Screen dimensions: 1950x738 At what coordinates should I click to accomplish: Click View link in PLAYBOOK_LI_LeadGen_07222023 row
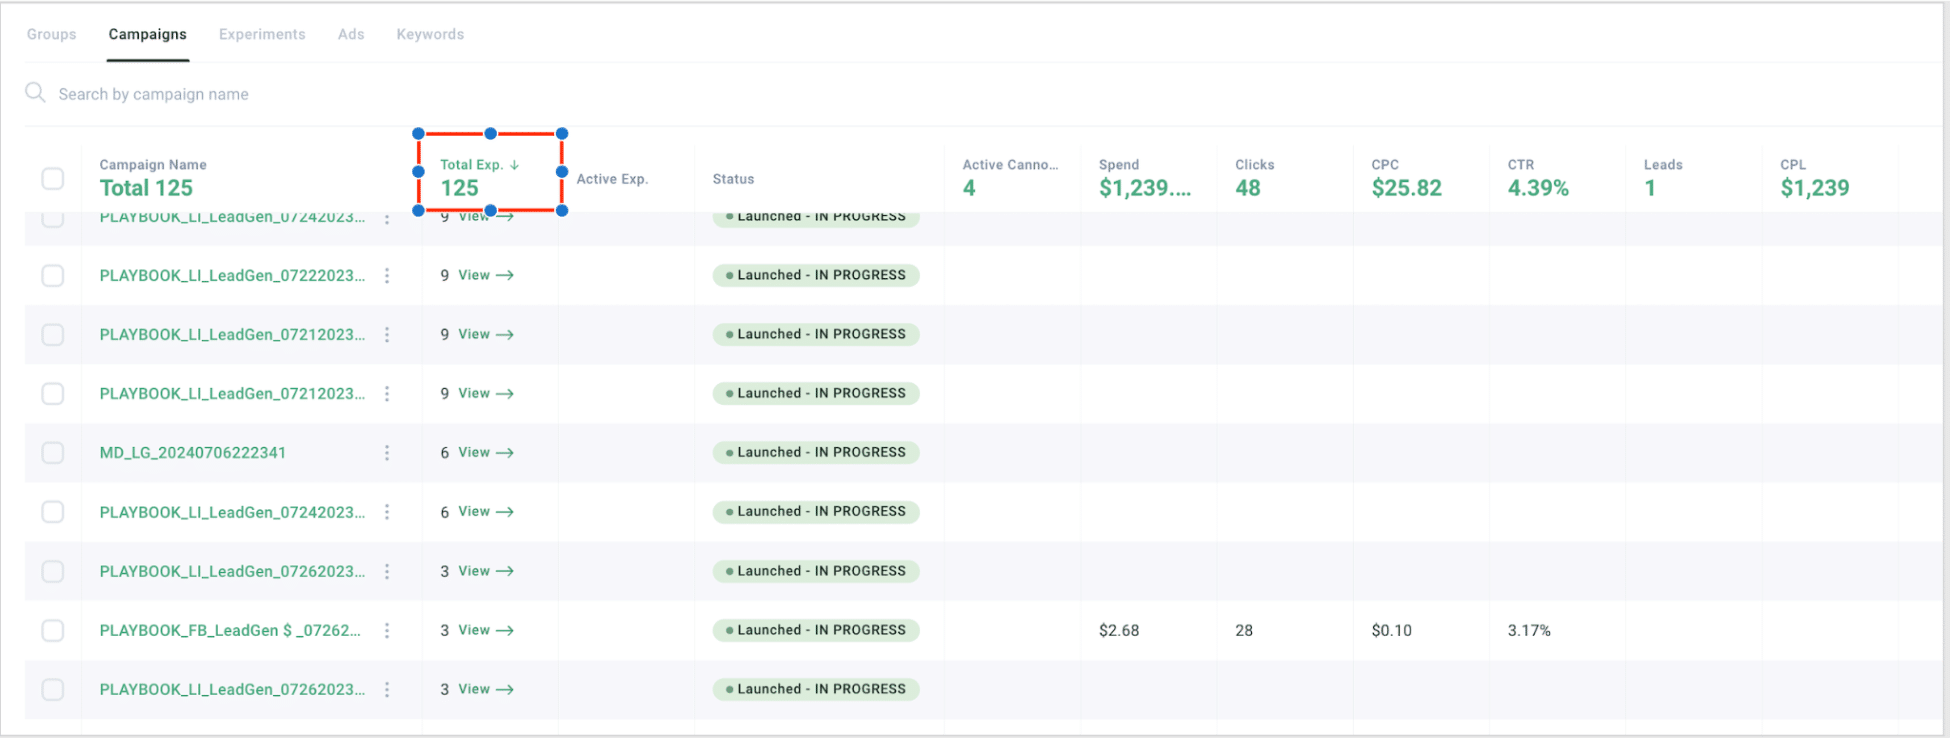tap(486, 275)
